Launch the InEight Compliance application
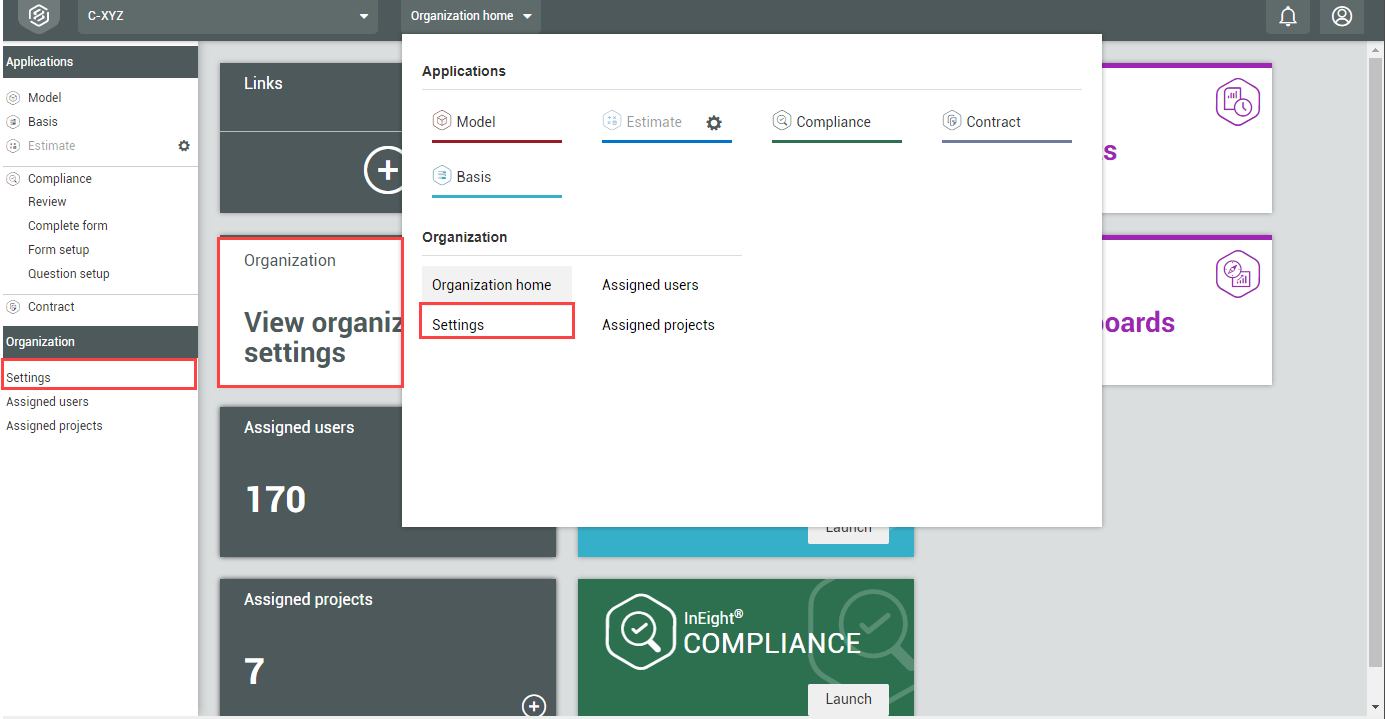Image resolution: width=1385 pixels, height=719 pixels. (848, 699)
